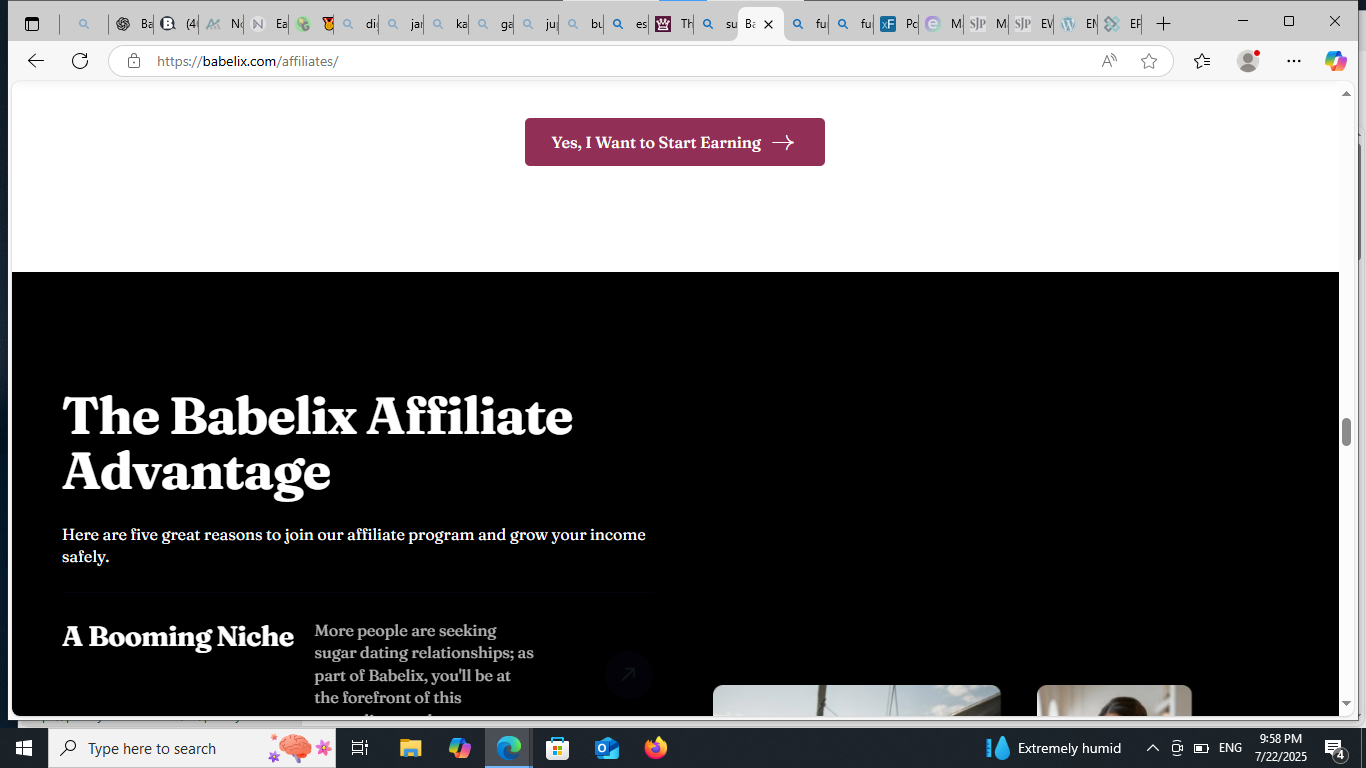Switch to the "jar" search tab
1366x768 pixels.
point(404,24)
